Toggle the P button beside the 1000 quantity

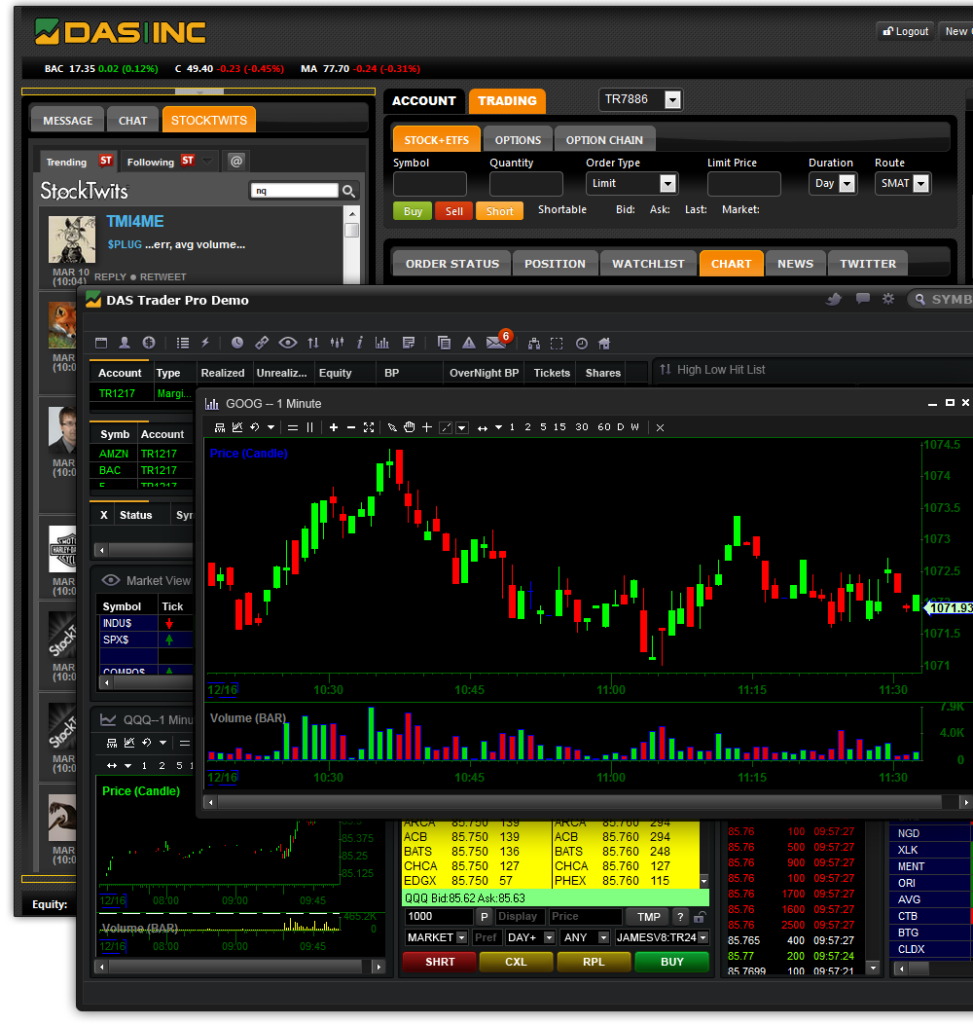(x=484, y=917)
